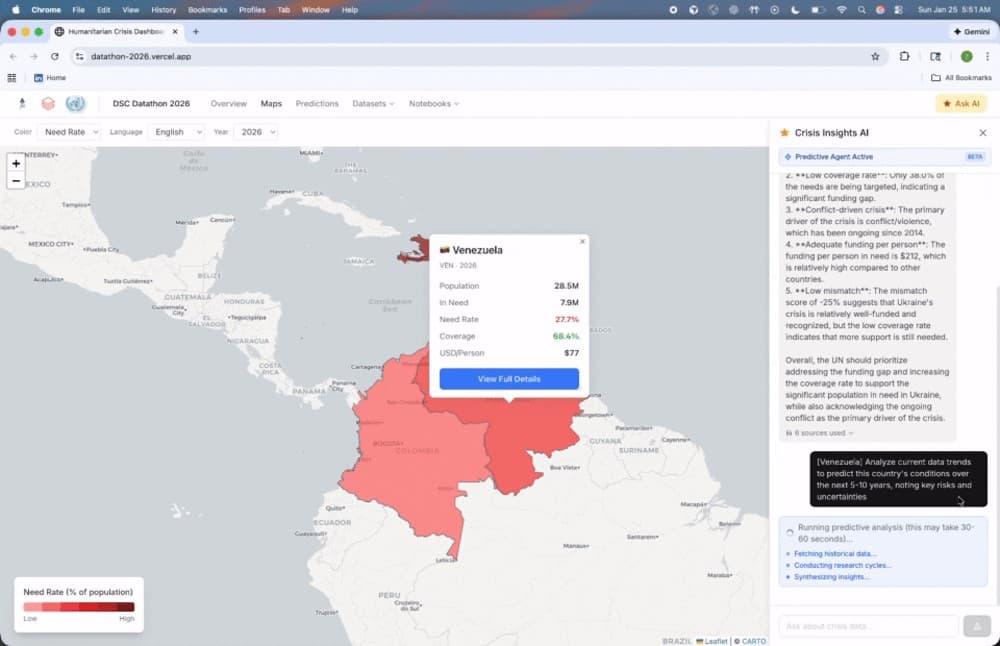The image size is (1000, 646).
Task: Click the UN emblem logo icon
Action: point(75,103)
